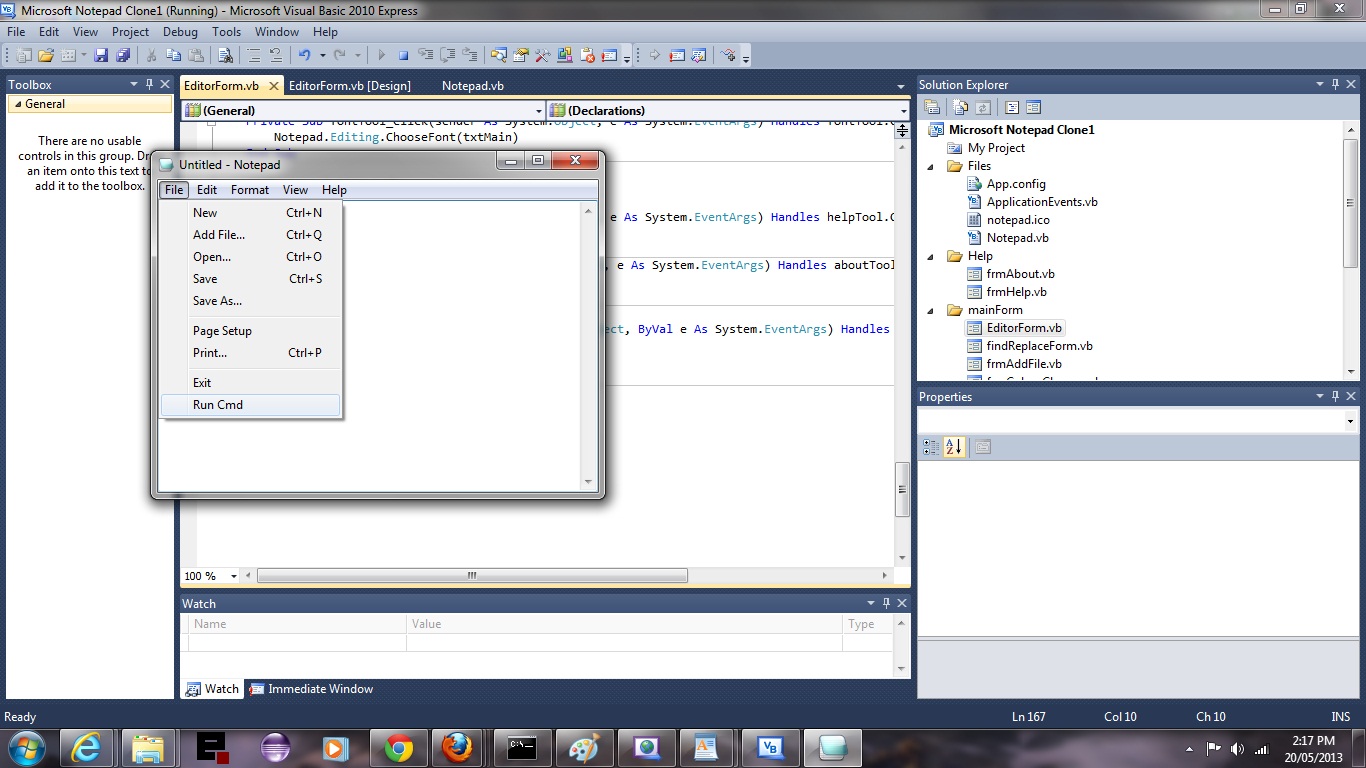Select Add File... in Notepad File menu

click(251, 234)
